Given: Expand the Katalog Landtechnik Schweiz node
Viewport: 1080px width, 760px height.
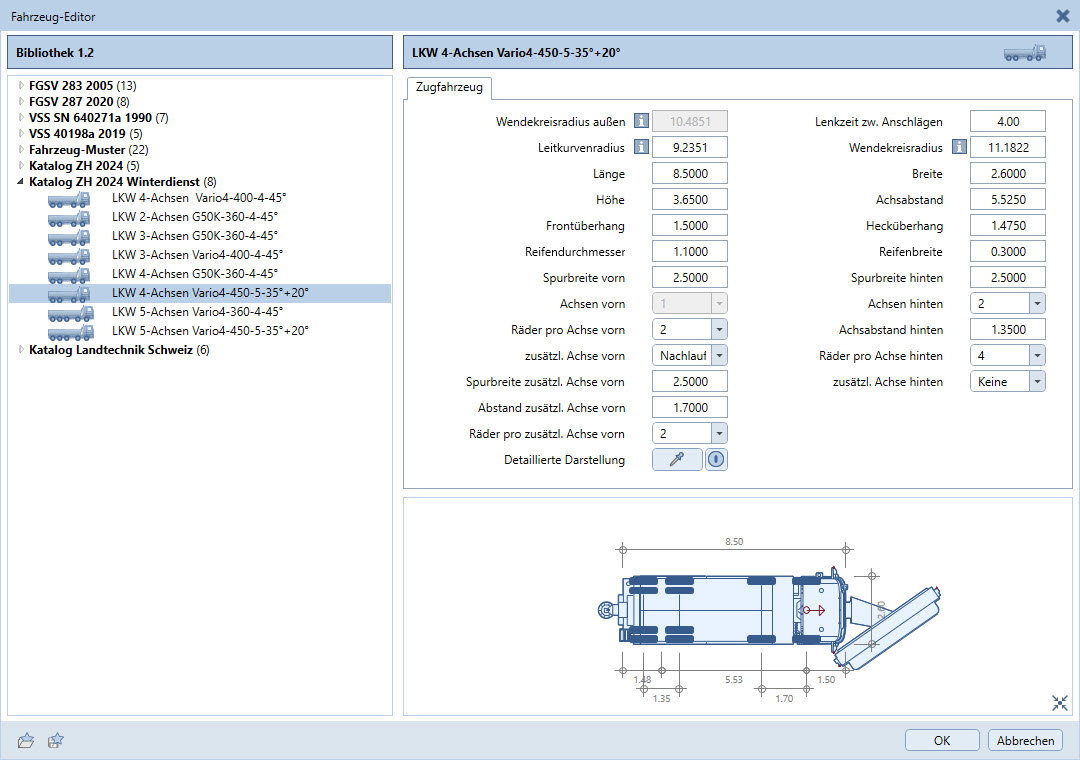Looking at the screenshot, I should [x=21, y=350].
